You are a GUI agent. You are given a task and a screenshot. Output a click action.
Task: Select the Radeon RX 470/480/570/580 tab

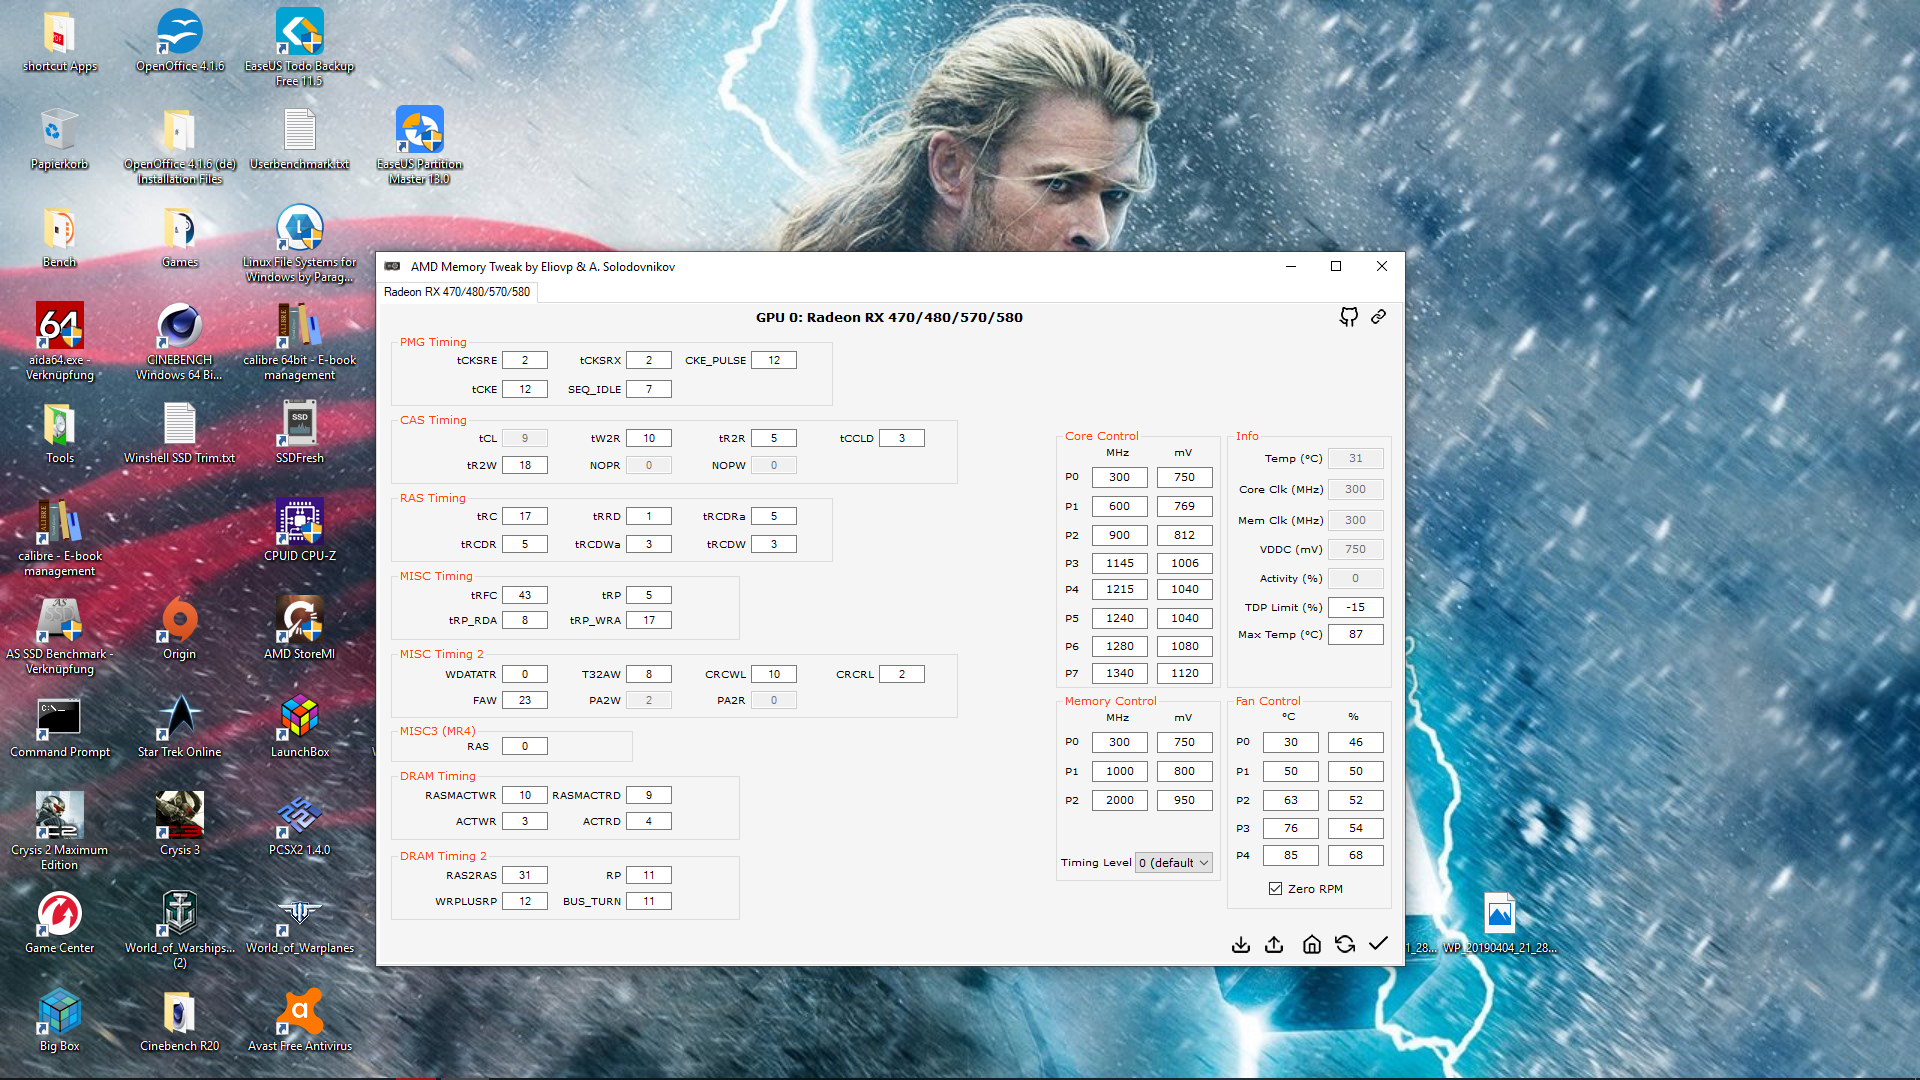pos(457,292)
